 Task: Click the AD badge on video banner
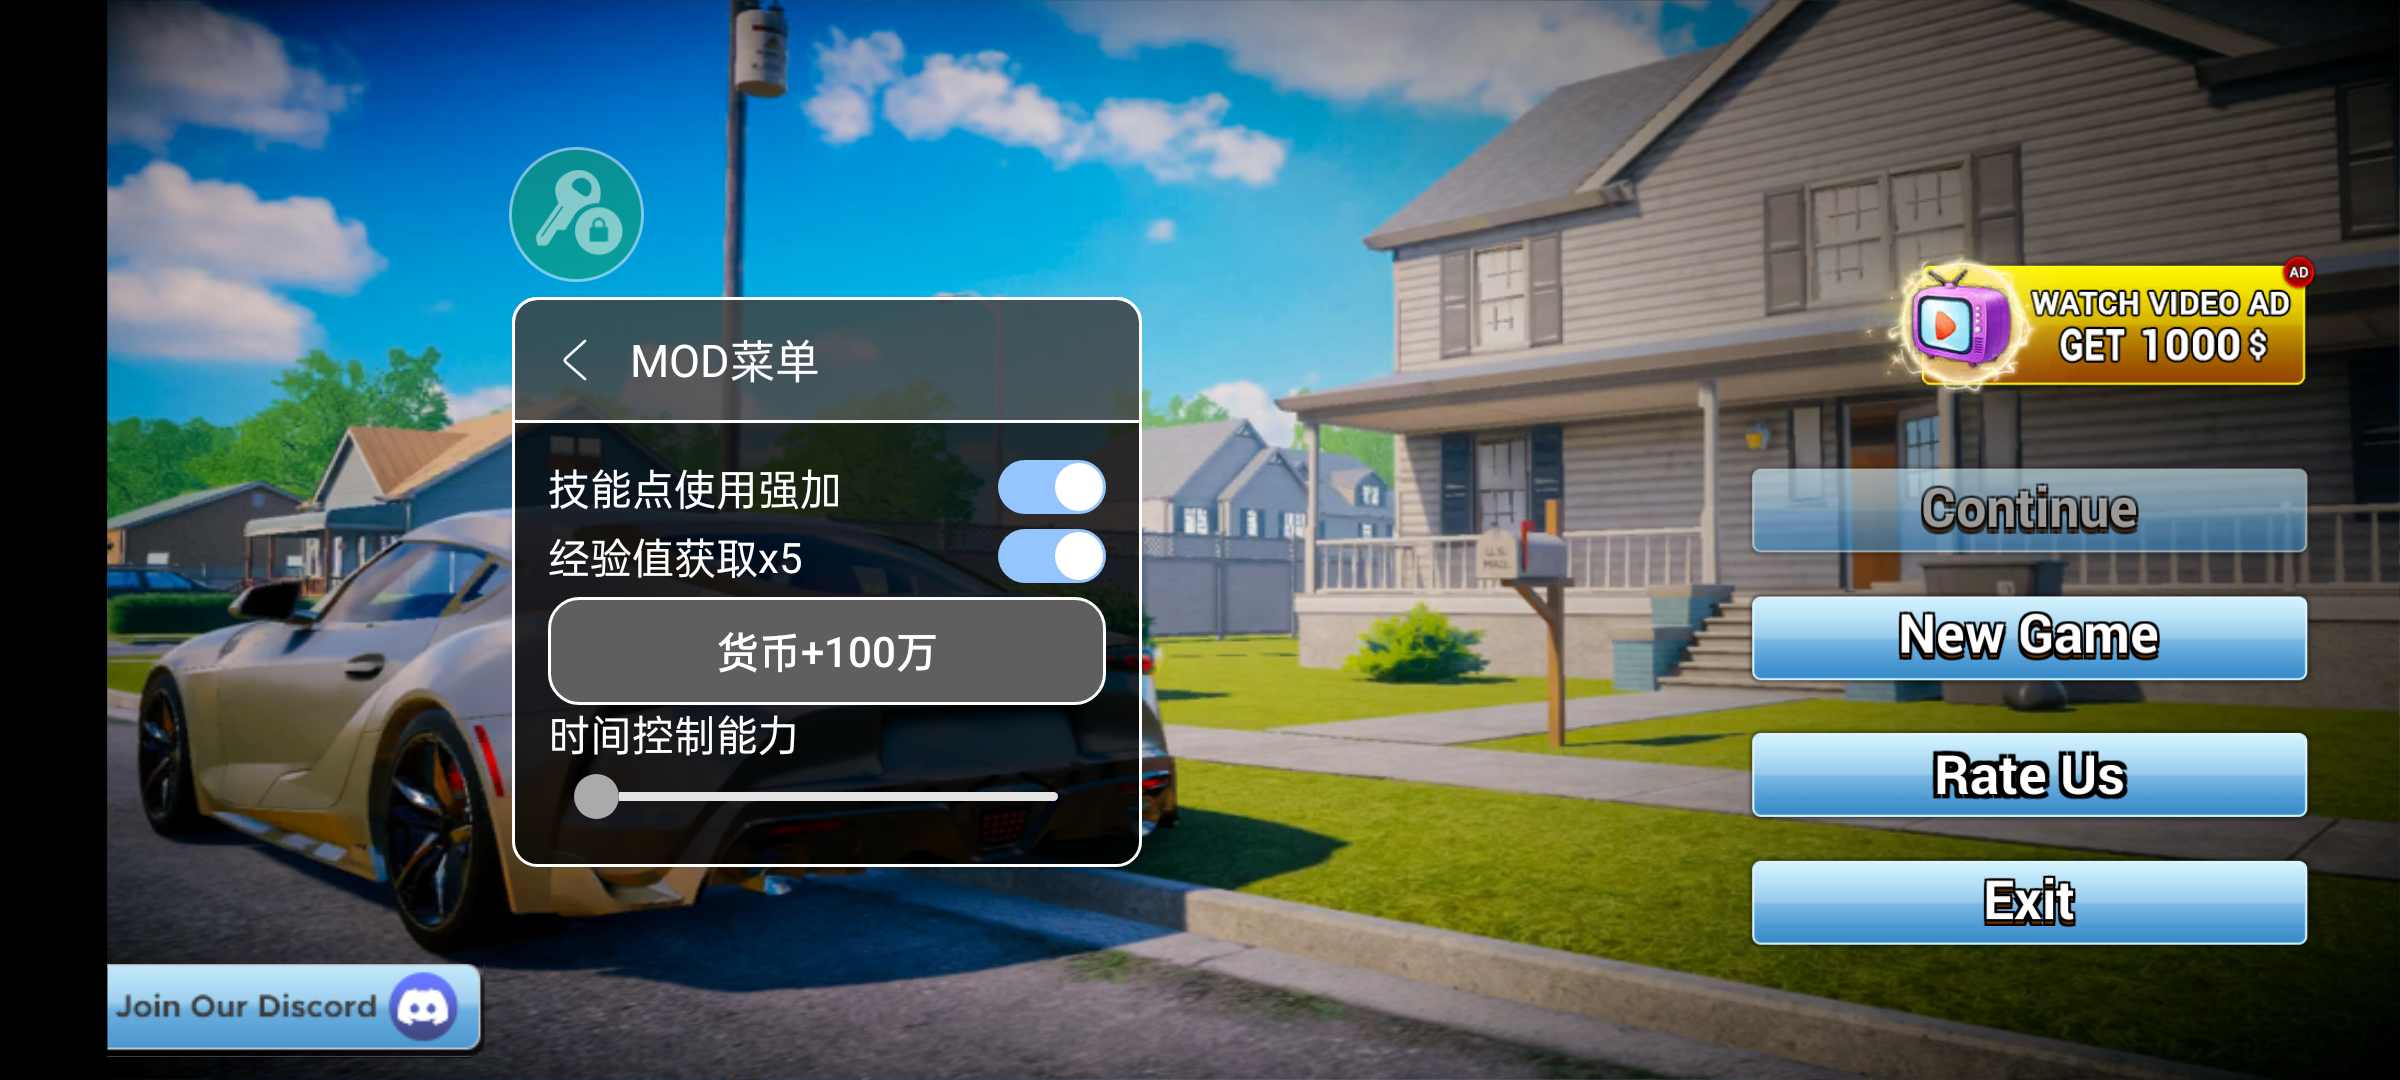click(x=2302, y=272)
